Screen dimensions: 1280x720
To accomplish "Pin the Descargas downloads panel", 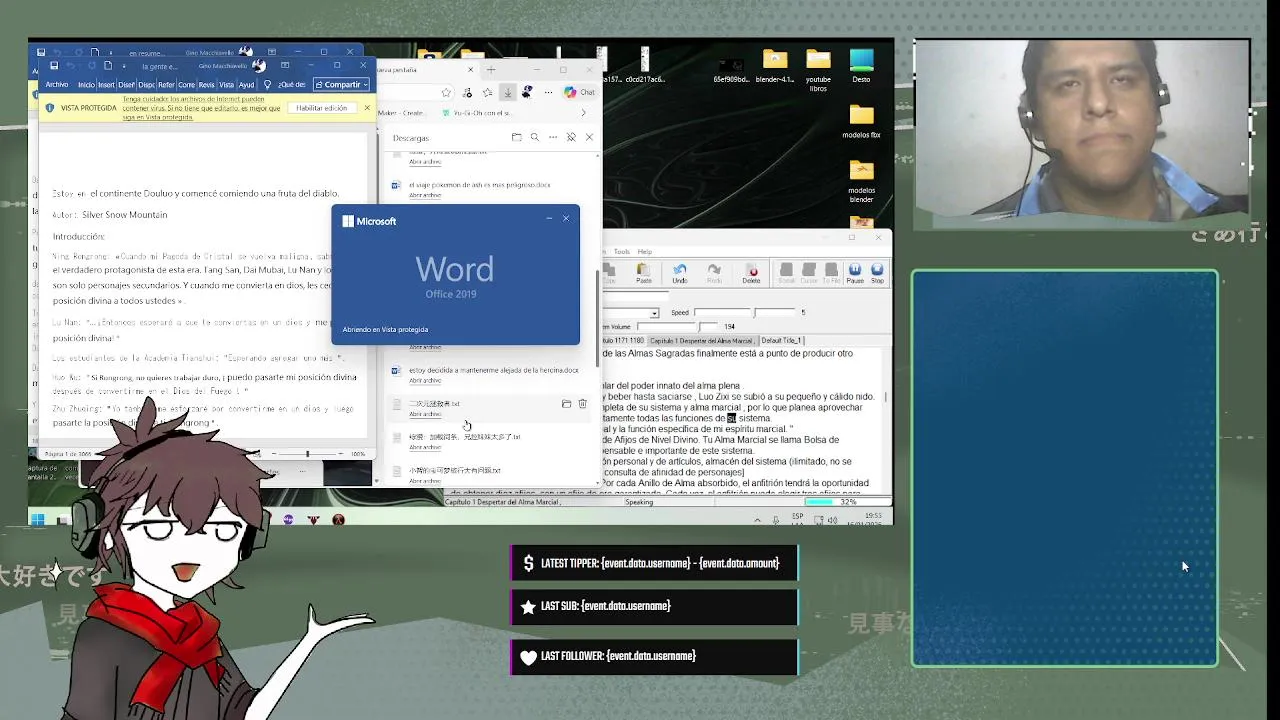I will (571, 137).
